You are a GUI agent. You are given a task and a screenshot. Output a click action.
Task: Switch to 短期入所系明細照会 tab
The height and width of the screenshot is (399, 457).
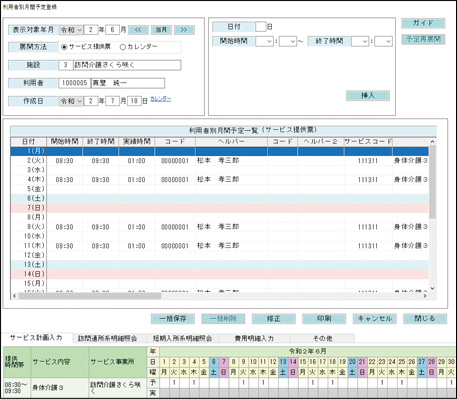pos(182,338)
